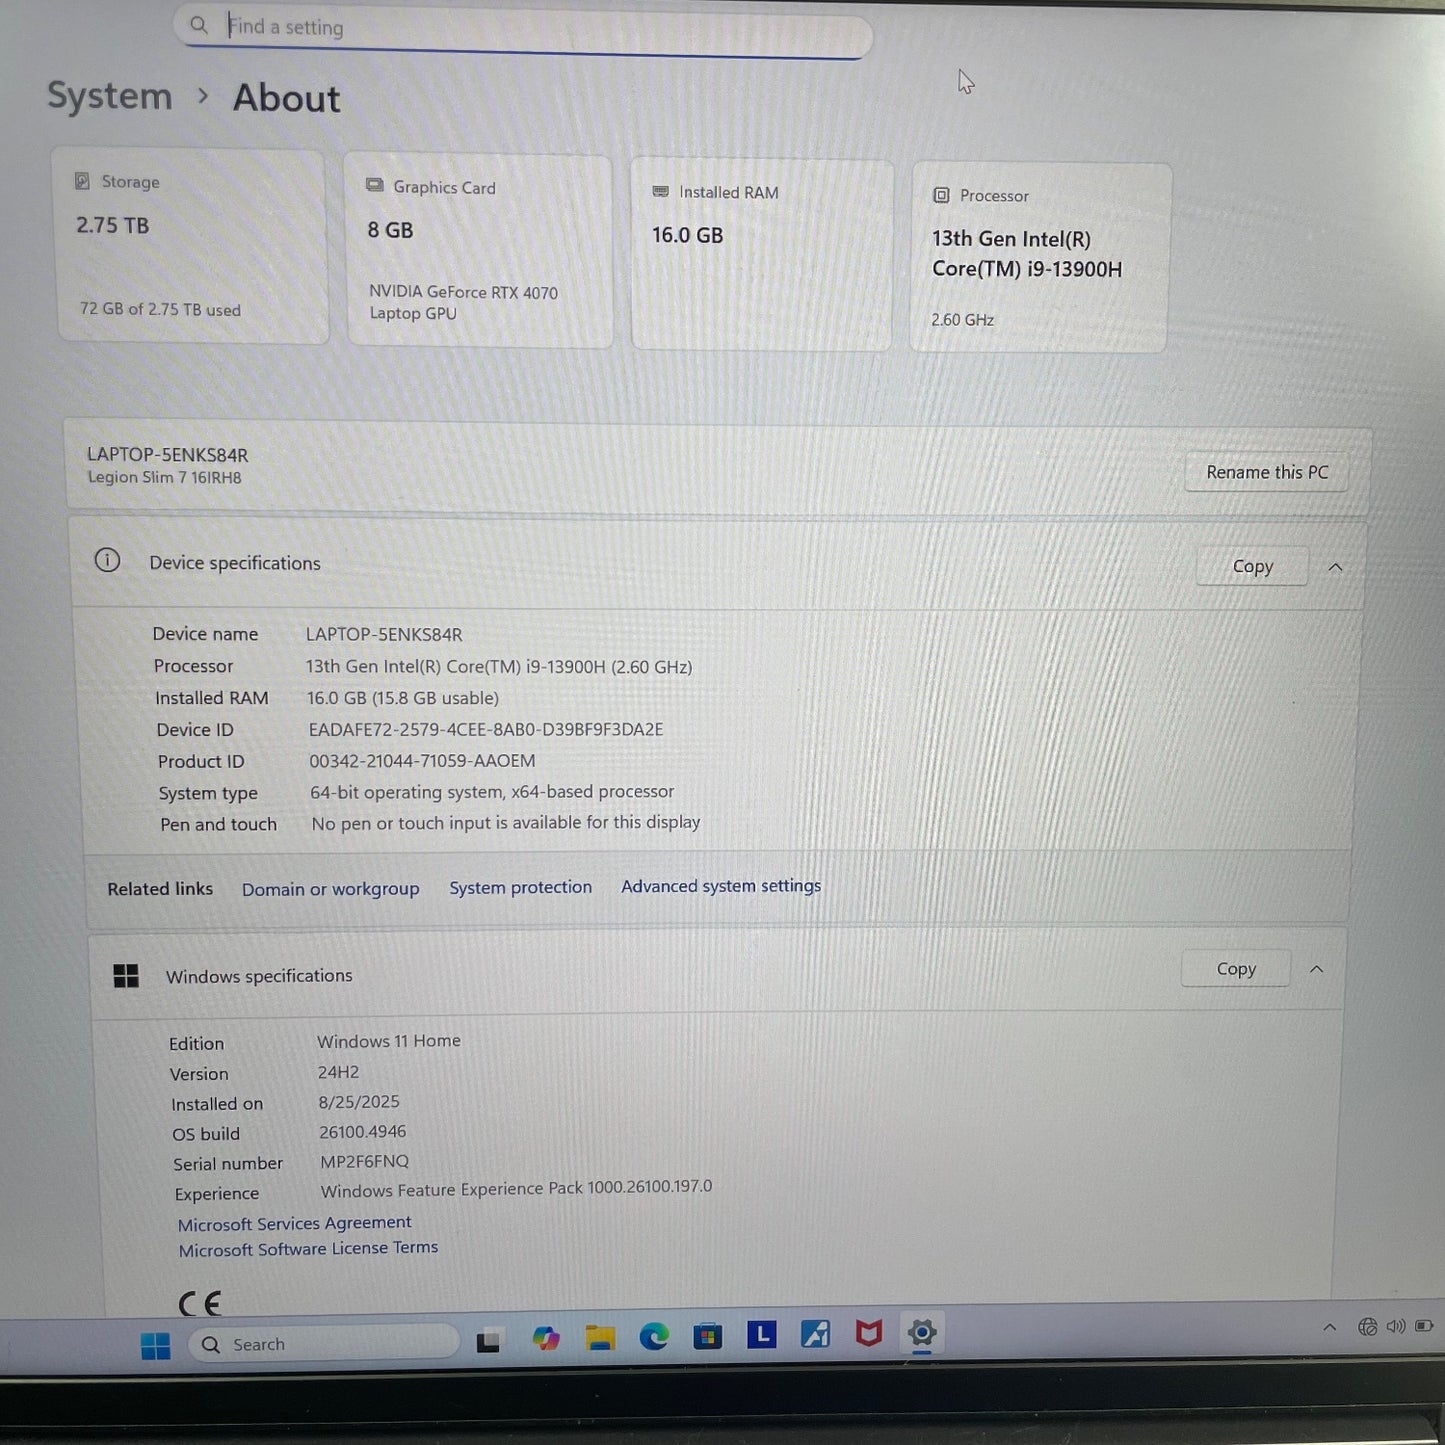Open Microsoft Store from taskbar

[708, 1336]
